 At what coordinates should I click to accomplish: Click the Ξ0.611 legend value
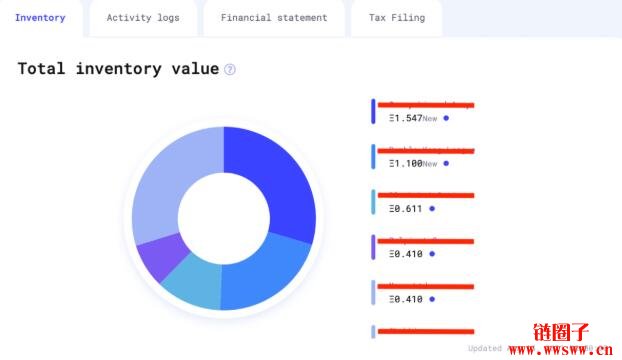pos(405,209)
